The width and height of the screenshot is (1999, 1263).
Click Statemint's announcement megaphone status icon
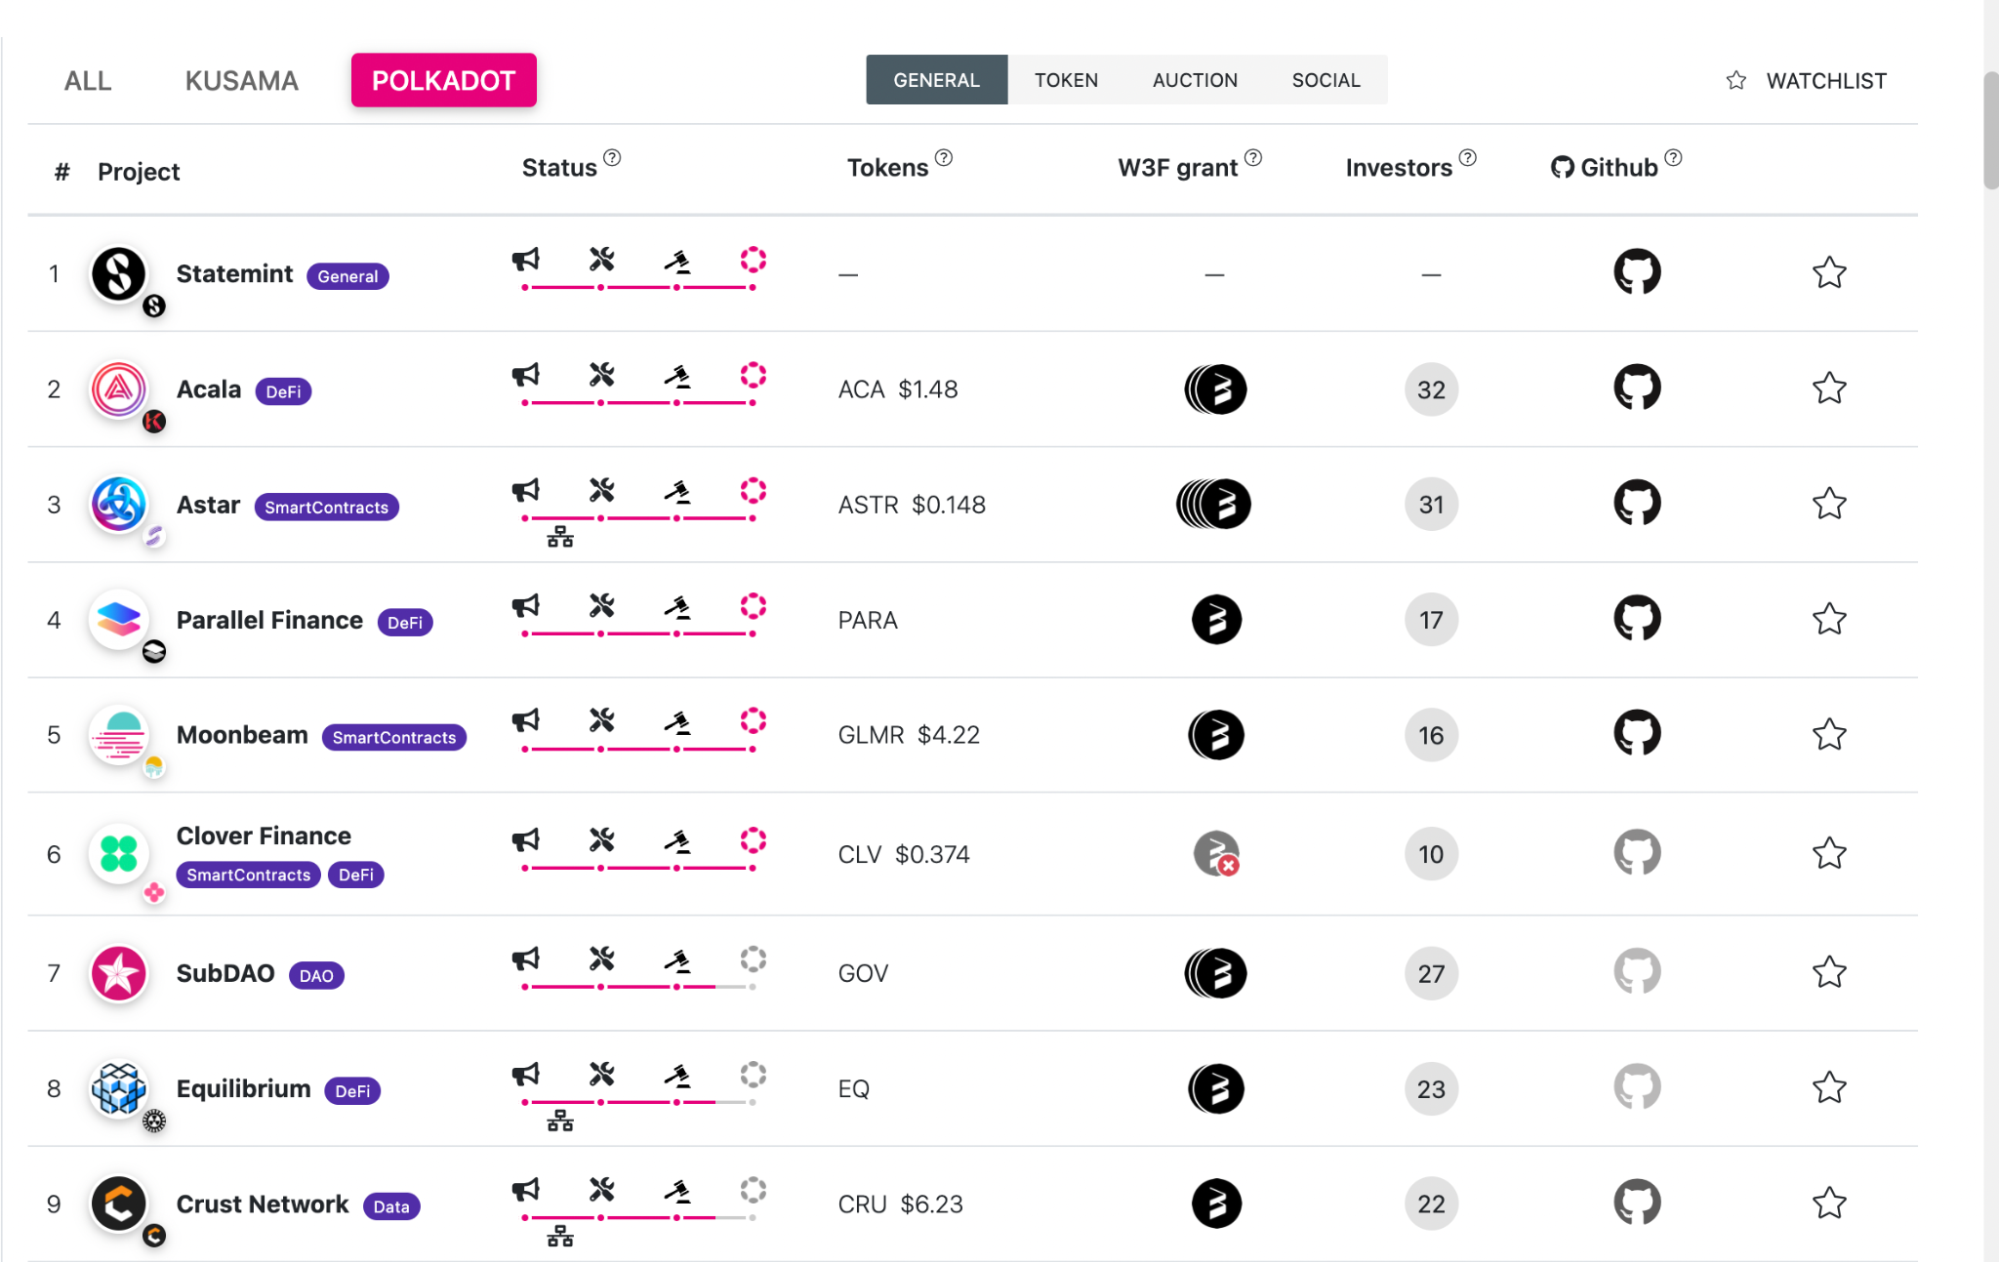coord(526,260)
